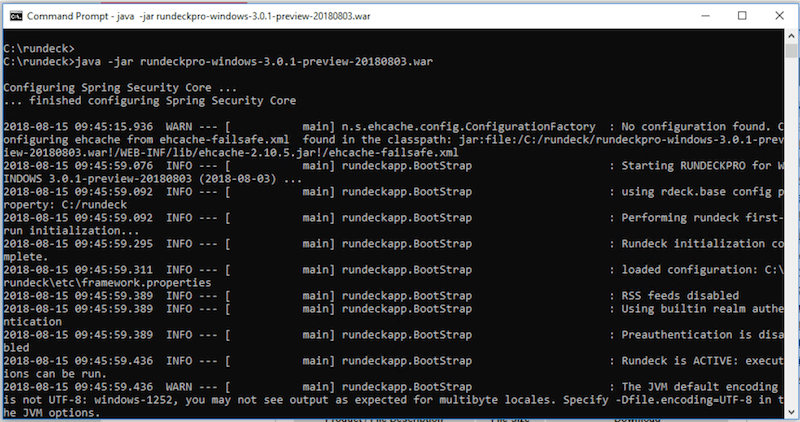Image resolution: width=800 pixels, height=422 pixels.
Task: Minimize the Command Prompt window
Action: pyautogui.click(x=695, y=16)
